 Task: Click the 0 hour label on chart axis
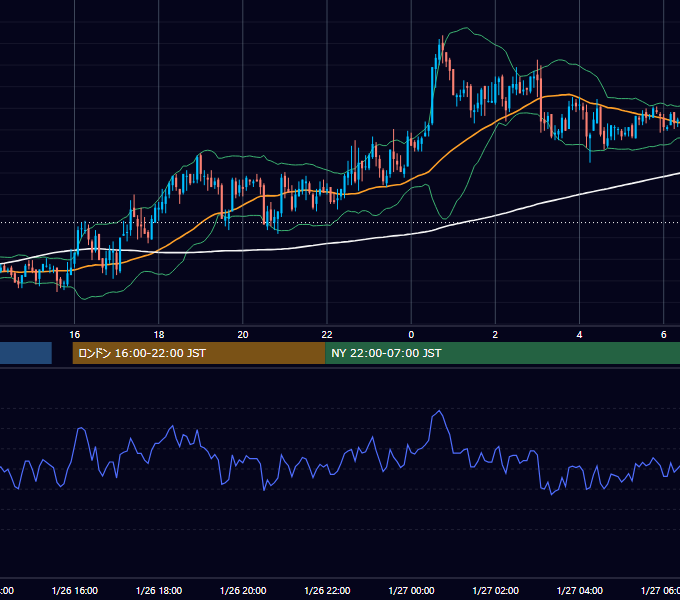[411, 335]
